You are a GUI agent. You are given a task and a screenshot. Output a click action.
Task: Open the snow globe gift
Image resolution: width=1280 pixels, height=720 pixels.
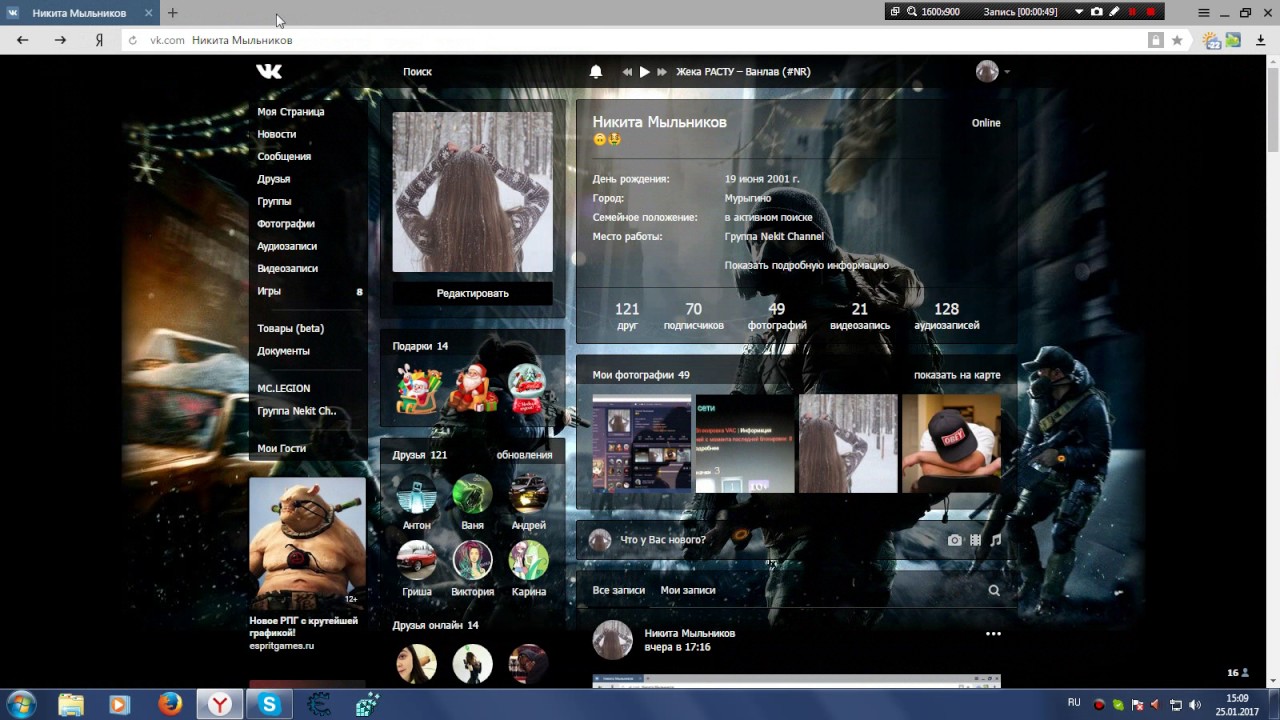tap(527, 388)
